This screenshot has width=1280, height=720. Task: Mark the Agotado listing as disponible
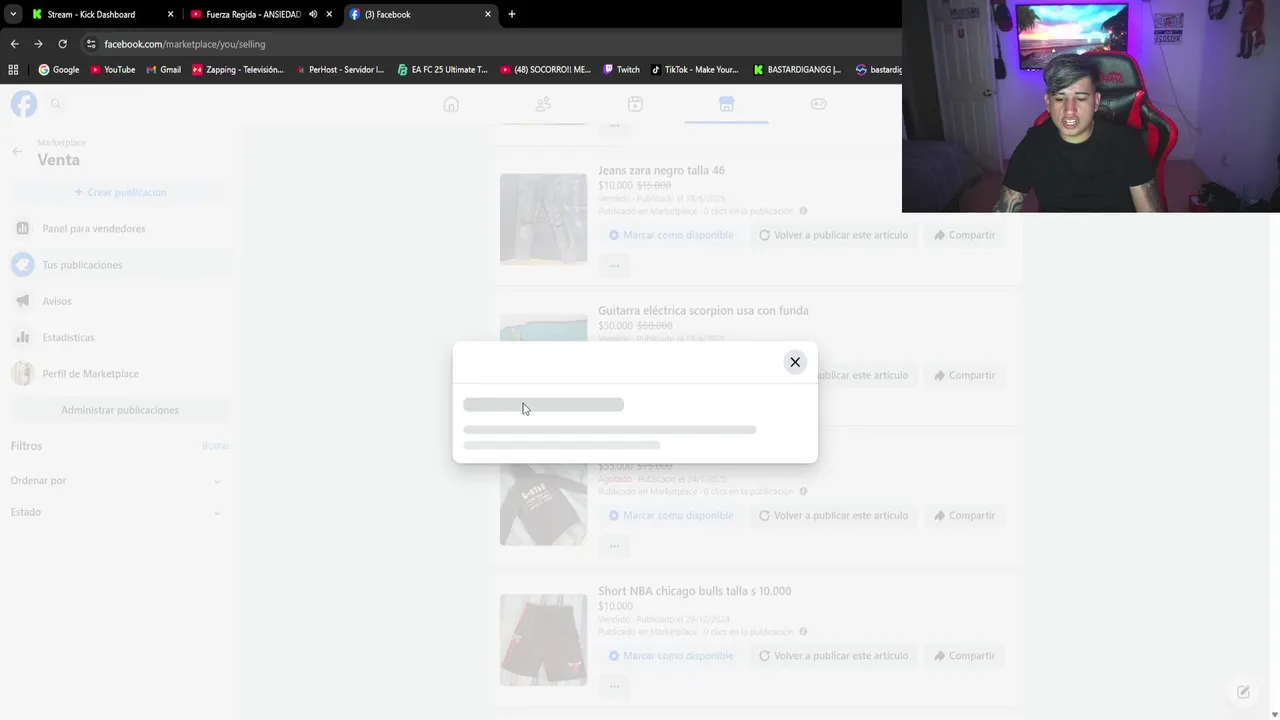coord(672,516)
